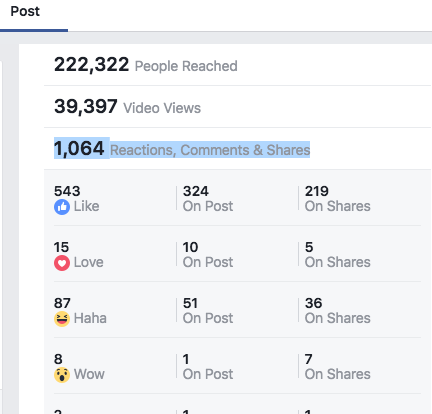
Task: Select the People Reached label
Action: [x=186, y=66]
